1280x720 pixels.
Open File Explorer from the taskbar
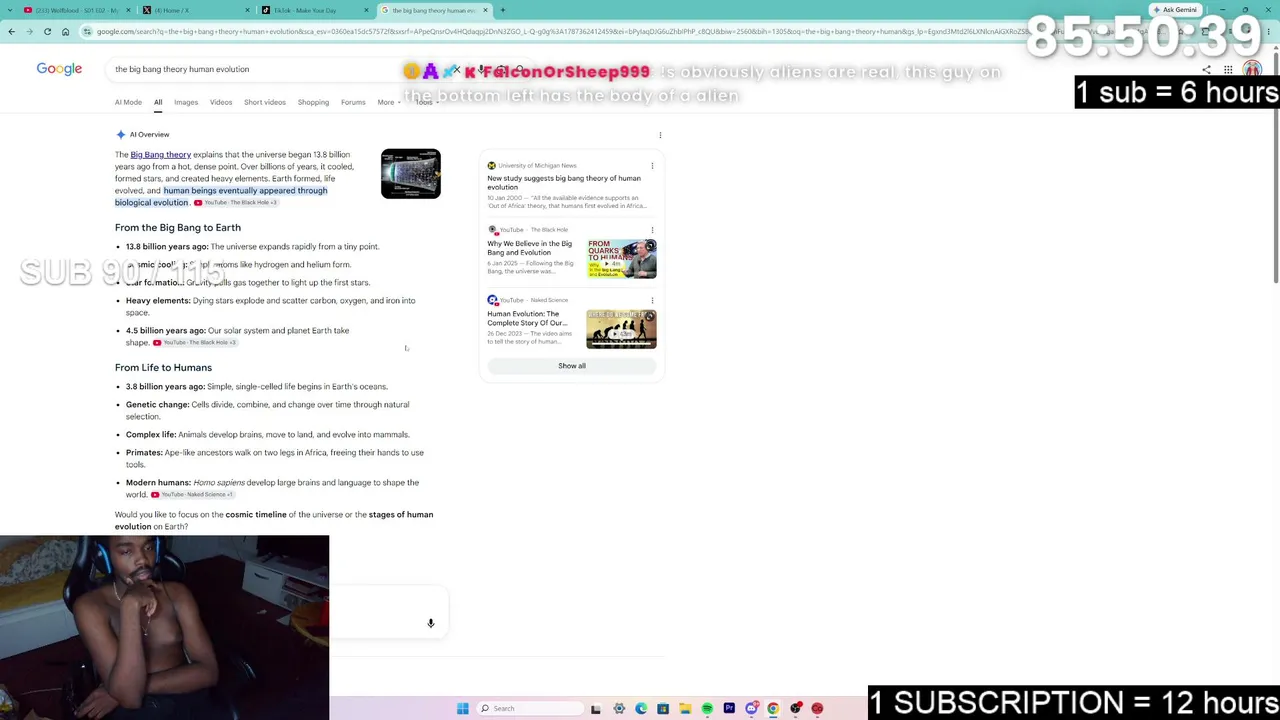point(685,709)
